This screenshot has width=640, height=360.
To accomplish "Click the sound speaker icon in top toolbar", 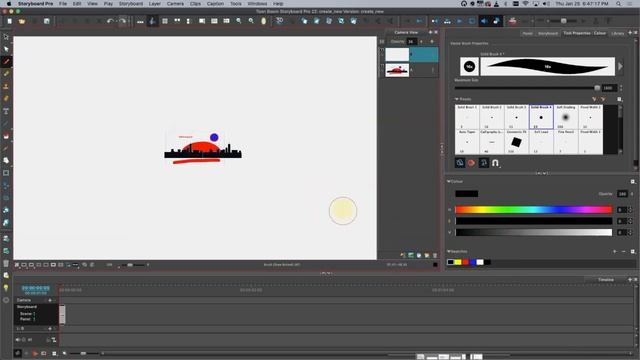I will (x=484, y=21).
